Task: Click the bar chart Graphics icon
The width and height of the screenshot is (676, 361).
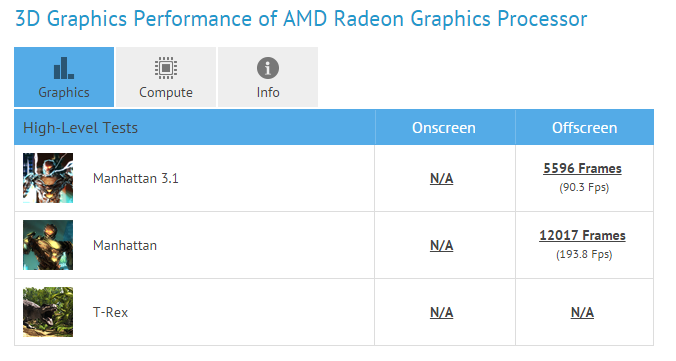Action: tap(64, 68)
